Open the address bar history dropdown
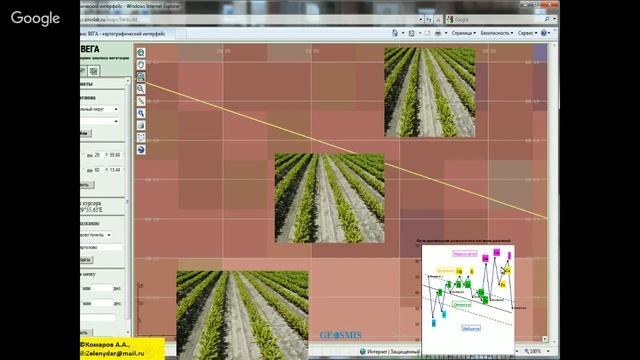 point(420,19)
